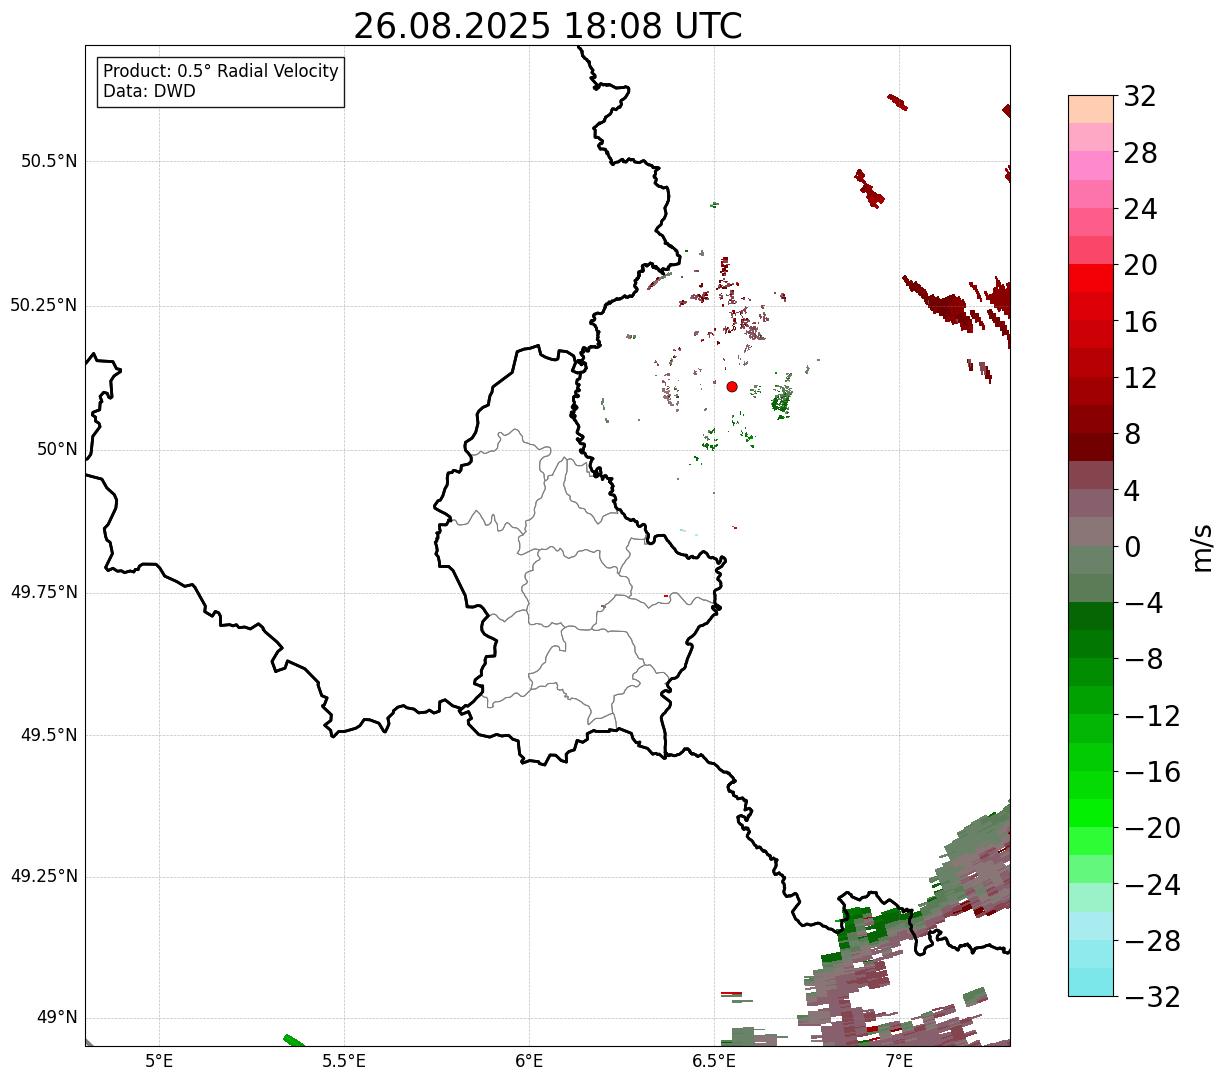The width and height of the screenshot is (1225, 1081).
Task: Click the cyan swatch at bottom of colorbar
Action: coord(1091,982)
